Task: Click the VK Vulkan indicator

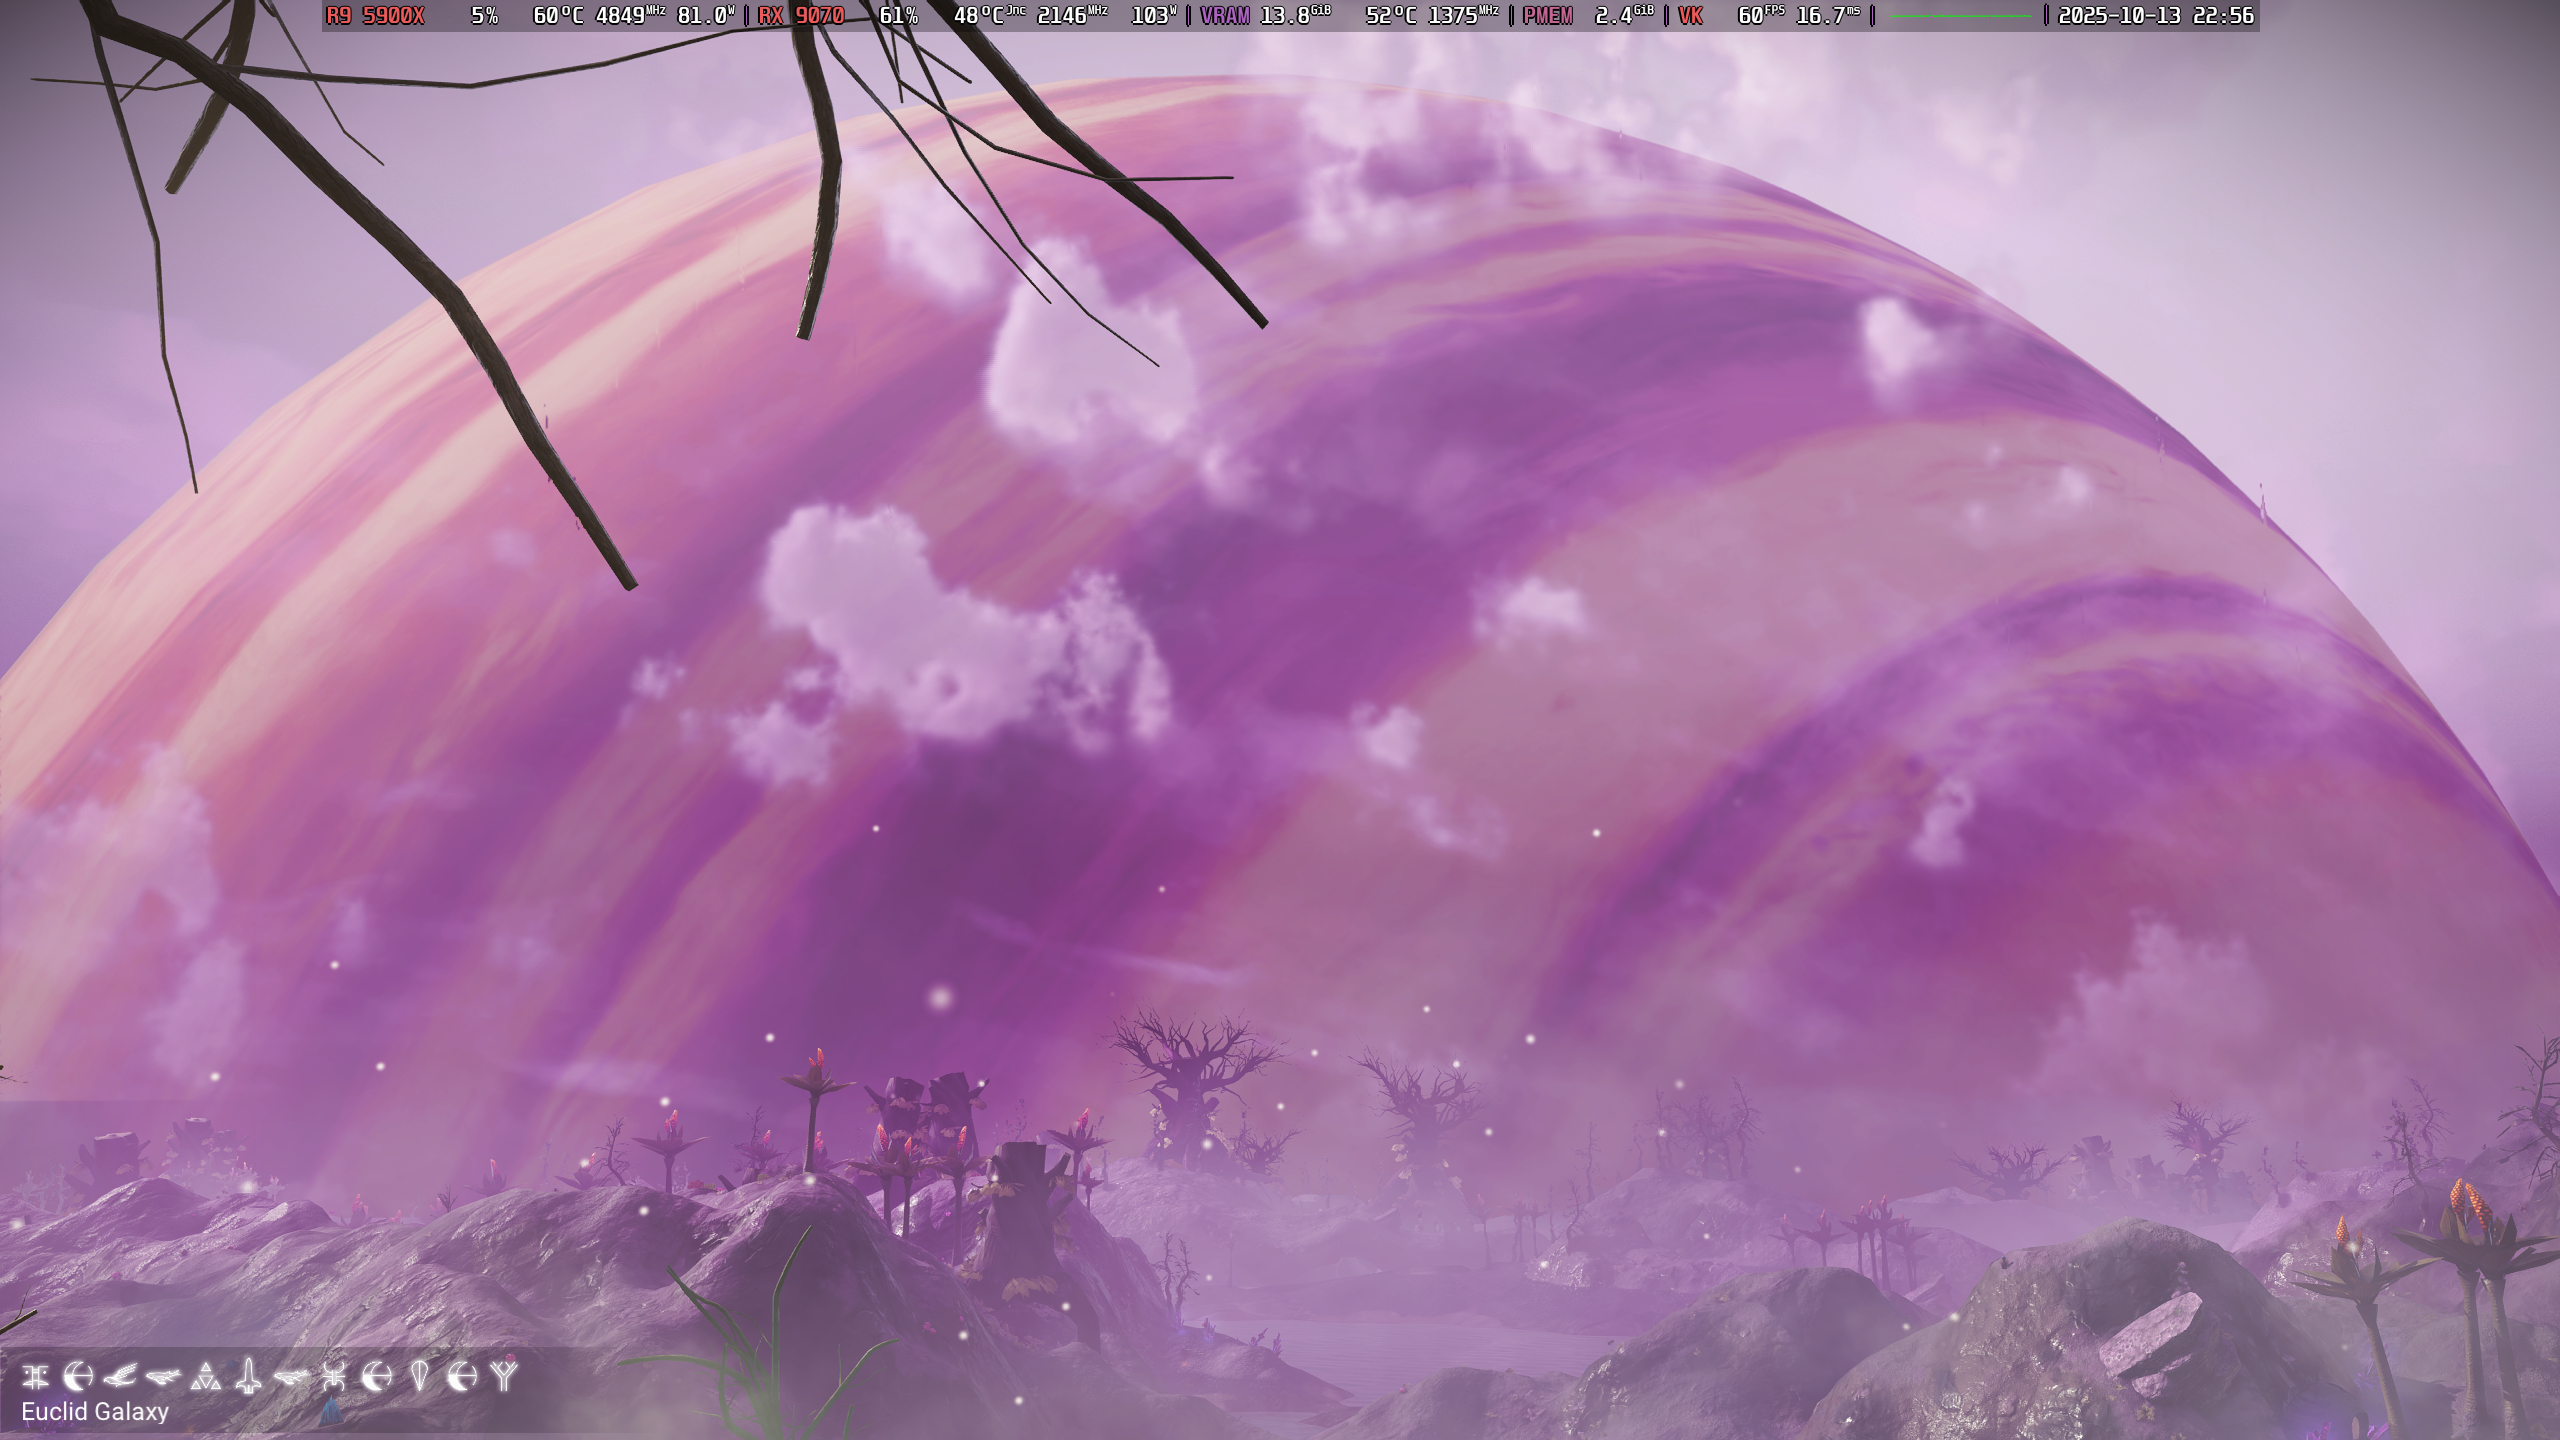Action: click(1690, 16)
